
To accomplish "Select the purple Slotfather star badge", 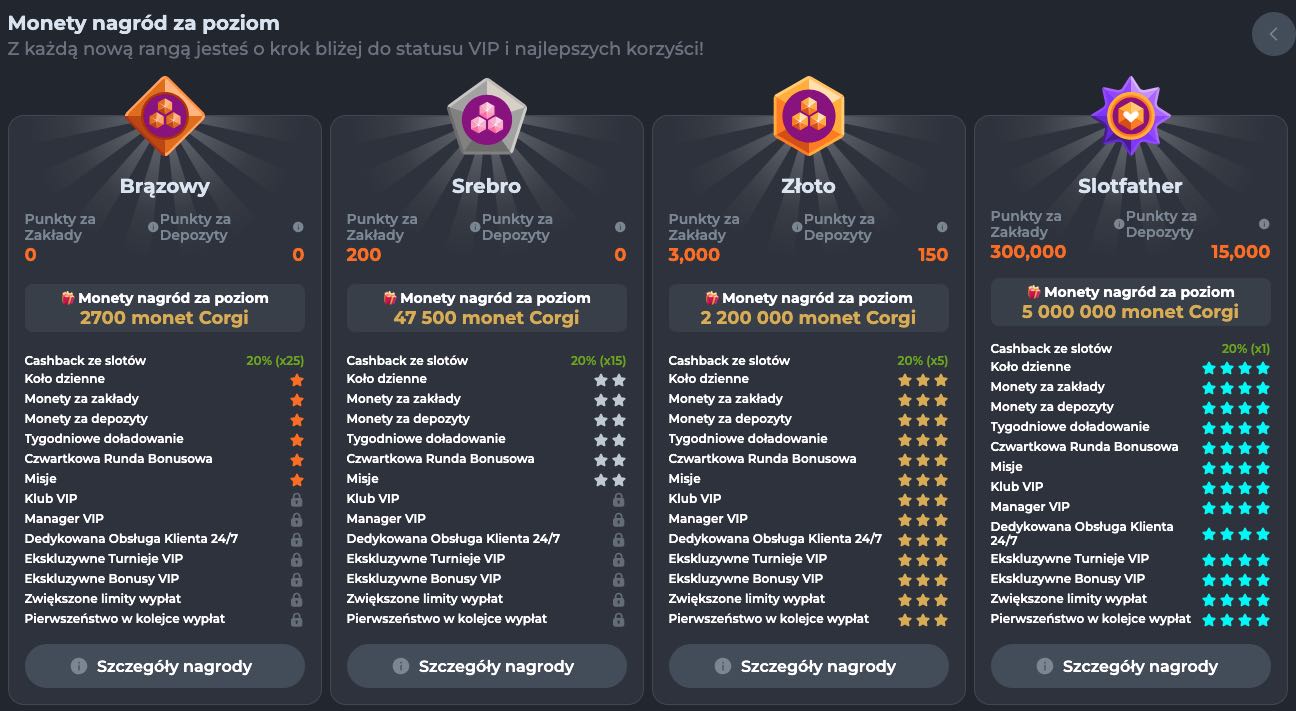I will click(1130, 115).
